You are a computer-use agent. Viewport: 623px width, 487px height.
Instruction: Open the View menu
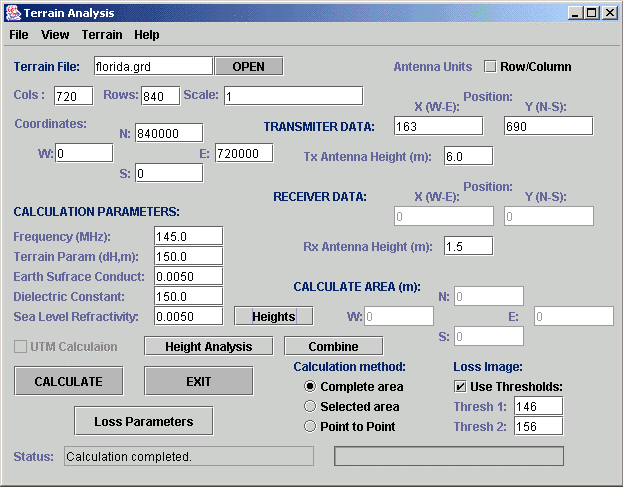tap(55, 35)
